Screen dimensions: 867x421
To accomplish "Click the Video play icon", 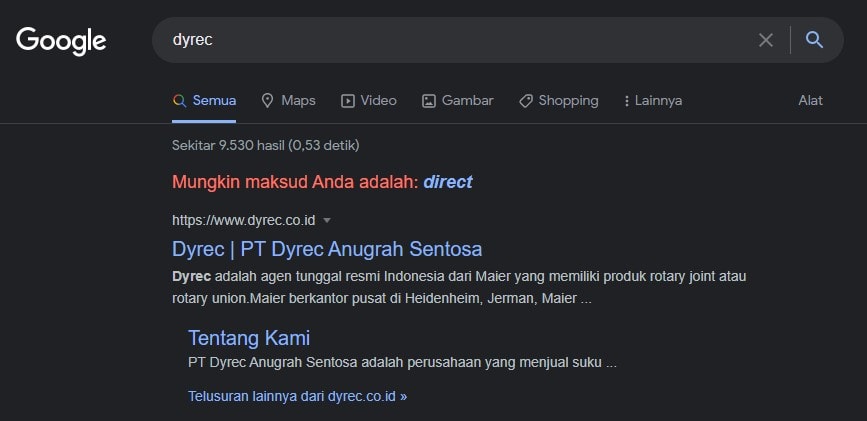I will pyautogui.click(x=348, y=101).
